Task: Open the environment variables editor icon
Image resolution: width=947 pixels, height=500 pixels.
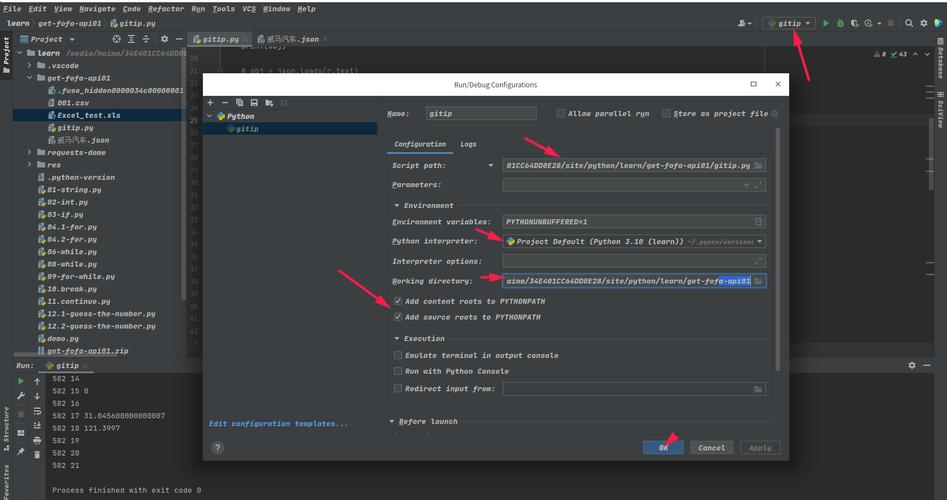Action: point(759,222)
